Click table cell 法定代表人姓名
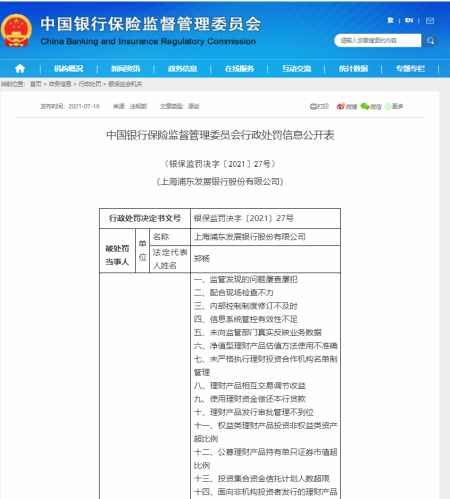The height and width of the screenshot is (499, 450). point(170,259)
